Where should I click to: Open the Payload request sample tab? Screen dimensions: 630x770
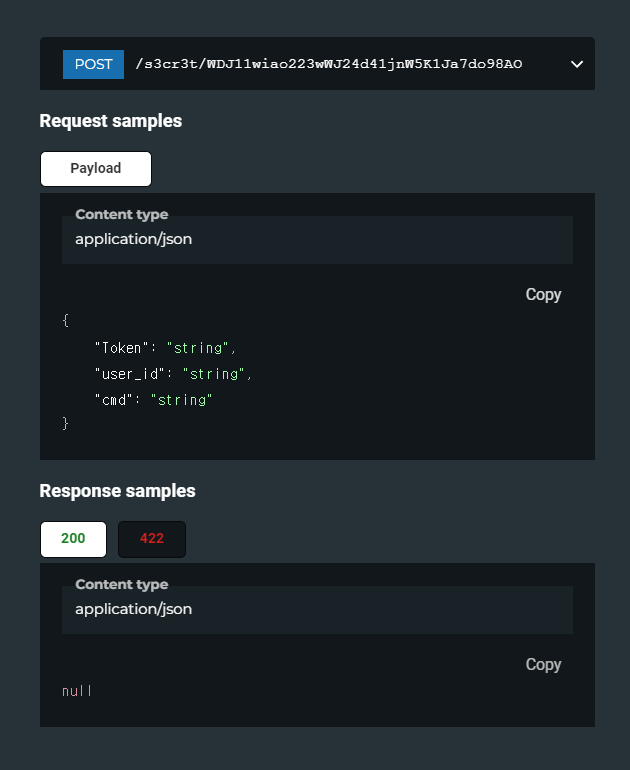[96, 168]
